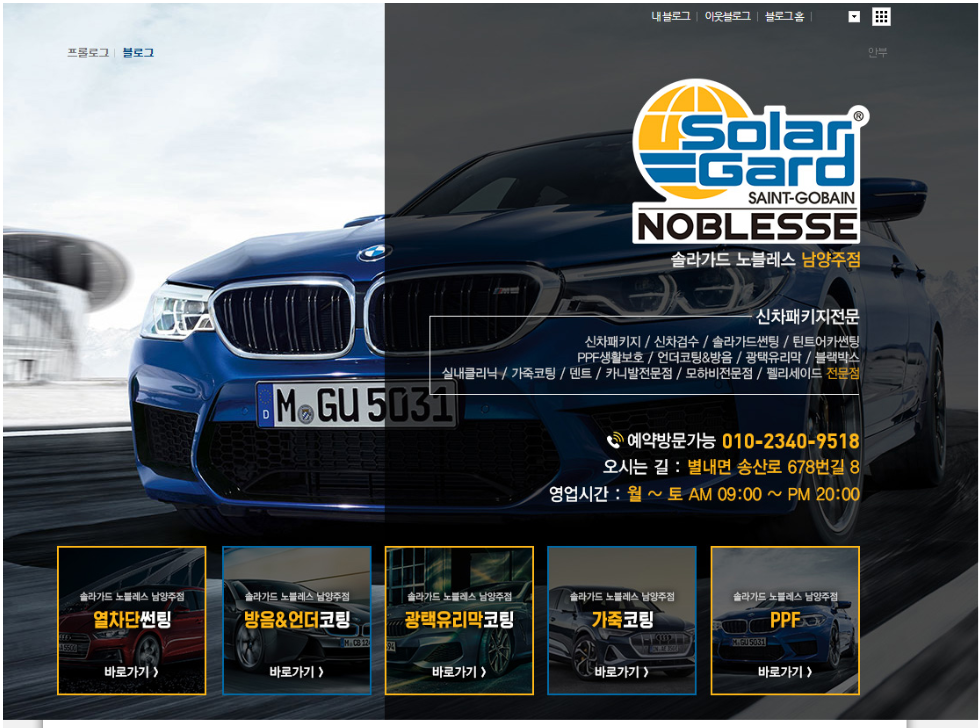Image resolution: width=980 pixels, height=728 pixels.
Task: Open the grid apps menu icon
Action: point(881,17)
